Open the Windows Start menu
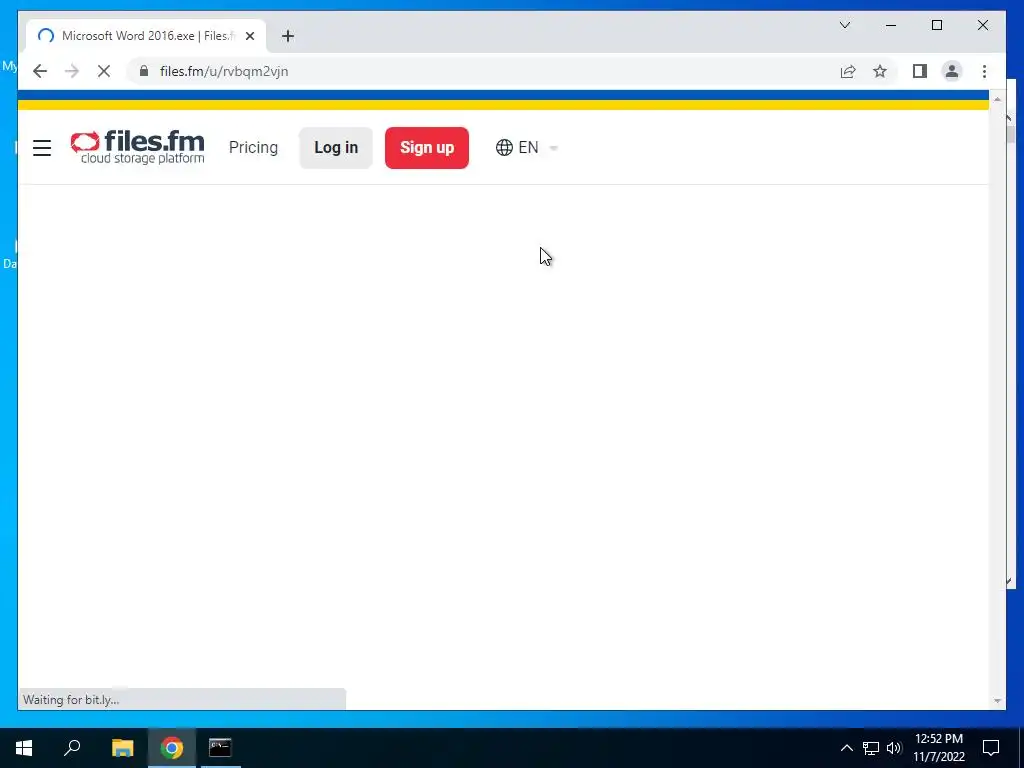Viewport: 1024px width, 768px height. click(24, 748)
